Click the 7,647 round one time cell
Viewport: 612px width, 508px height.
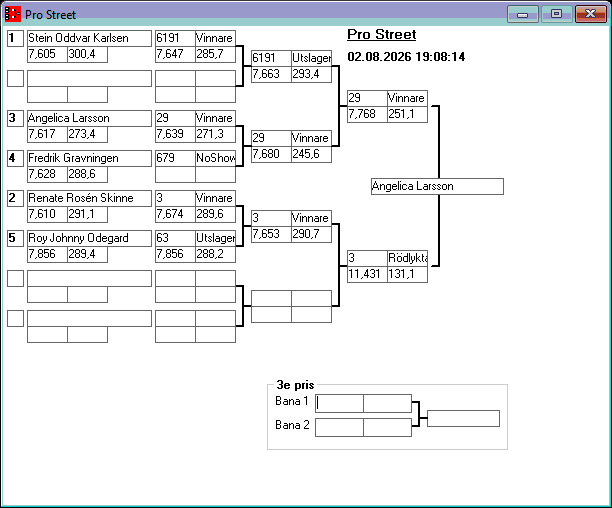(175, 54)
